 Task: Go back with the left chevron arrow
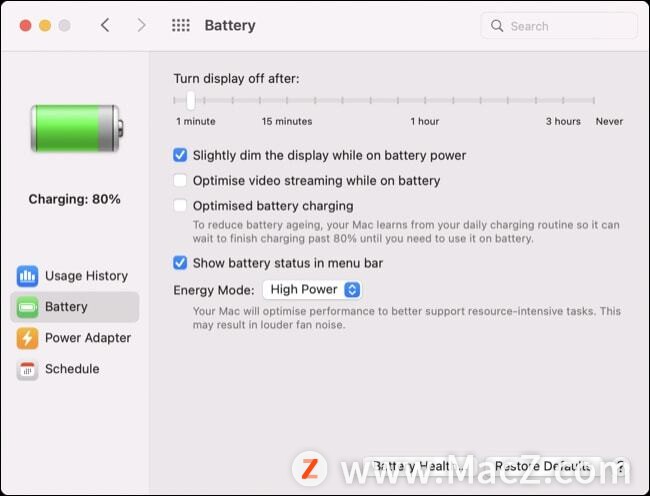105,25
